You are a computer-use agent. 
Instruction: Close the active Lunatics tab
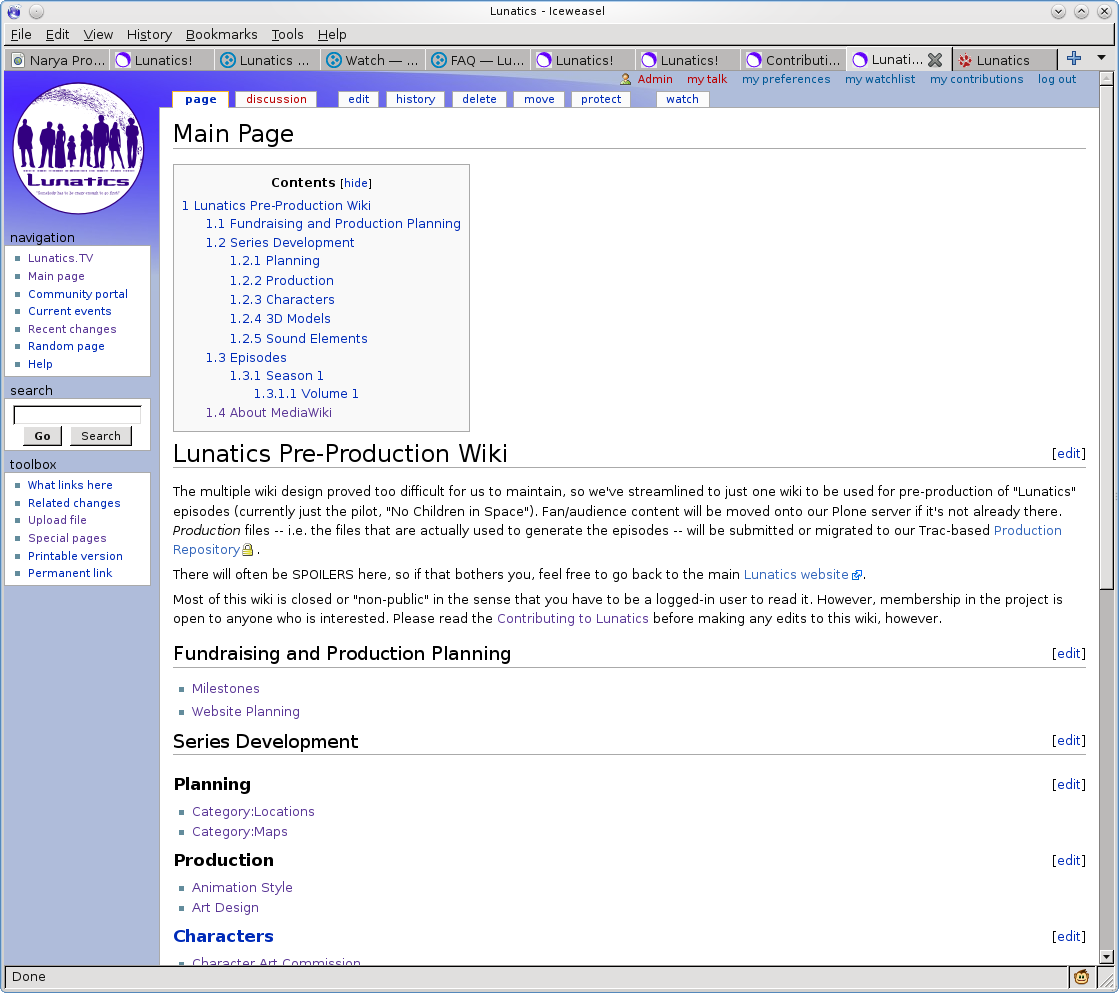tap(935, 60)
